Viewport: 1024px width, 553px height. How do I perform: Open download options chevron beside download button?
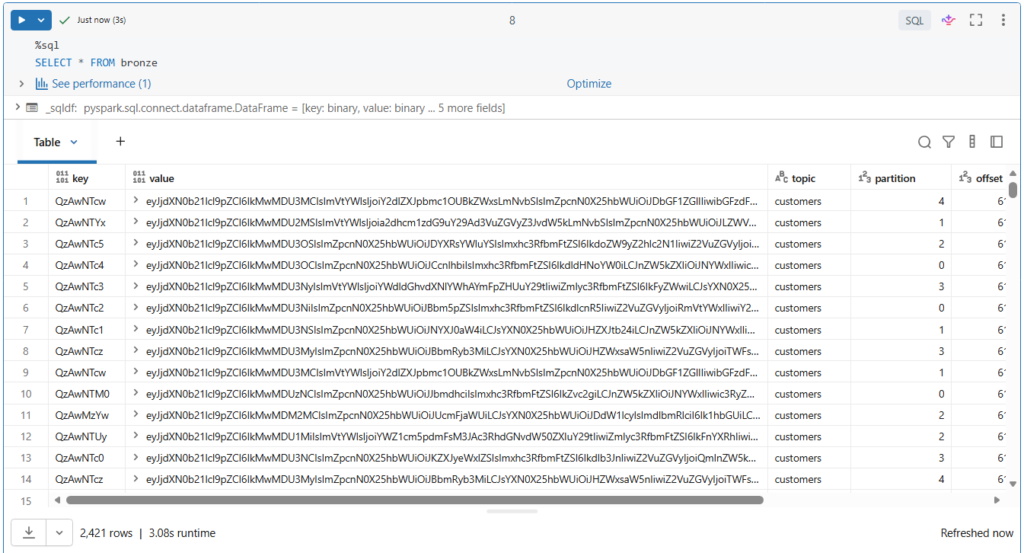tap(60, 533)
